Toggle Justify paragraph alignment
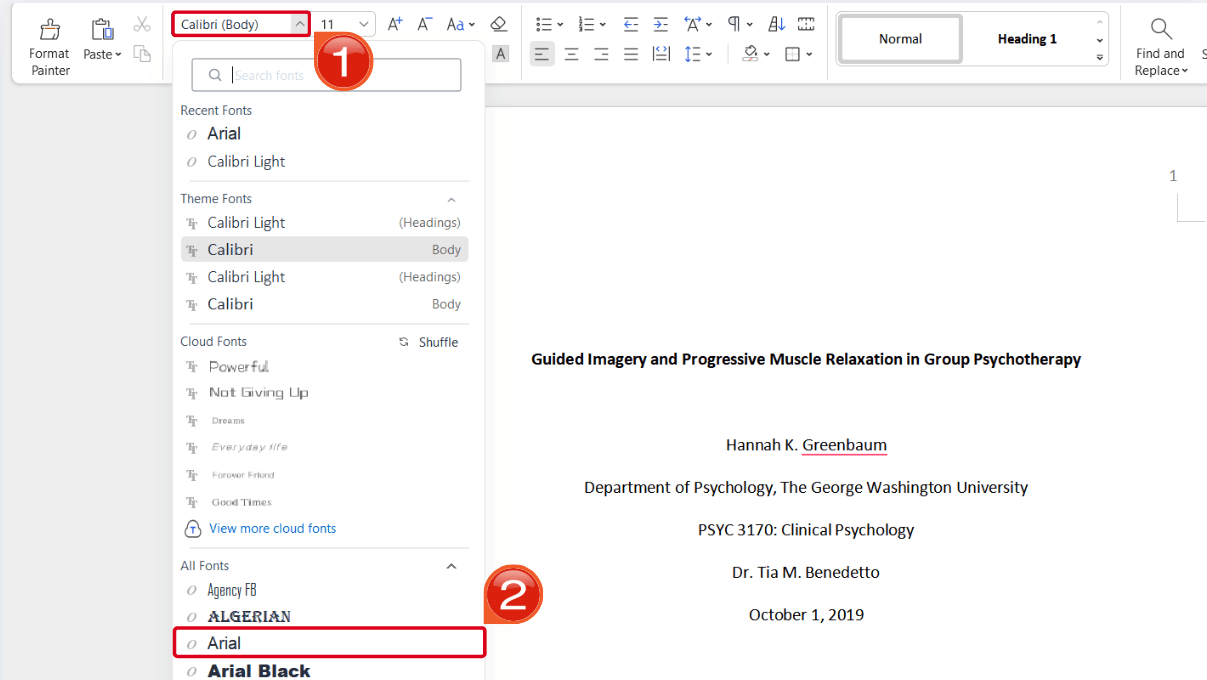 pyautogui.click(x=631, y=54)
